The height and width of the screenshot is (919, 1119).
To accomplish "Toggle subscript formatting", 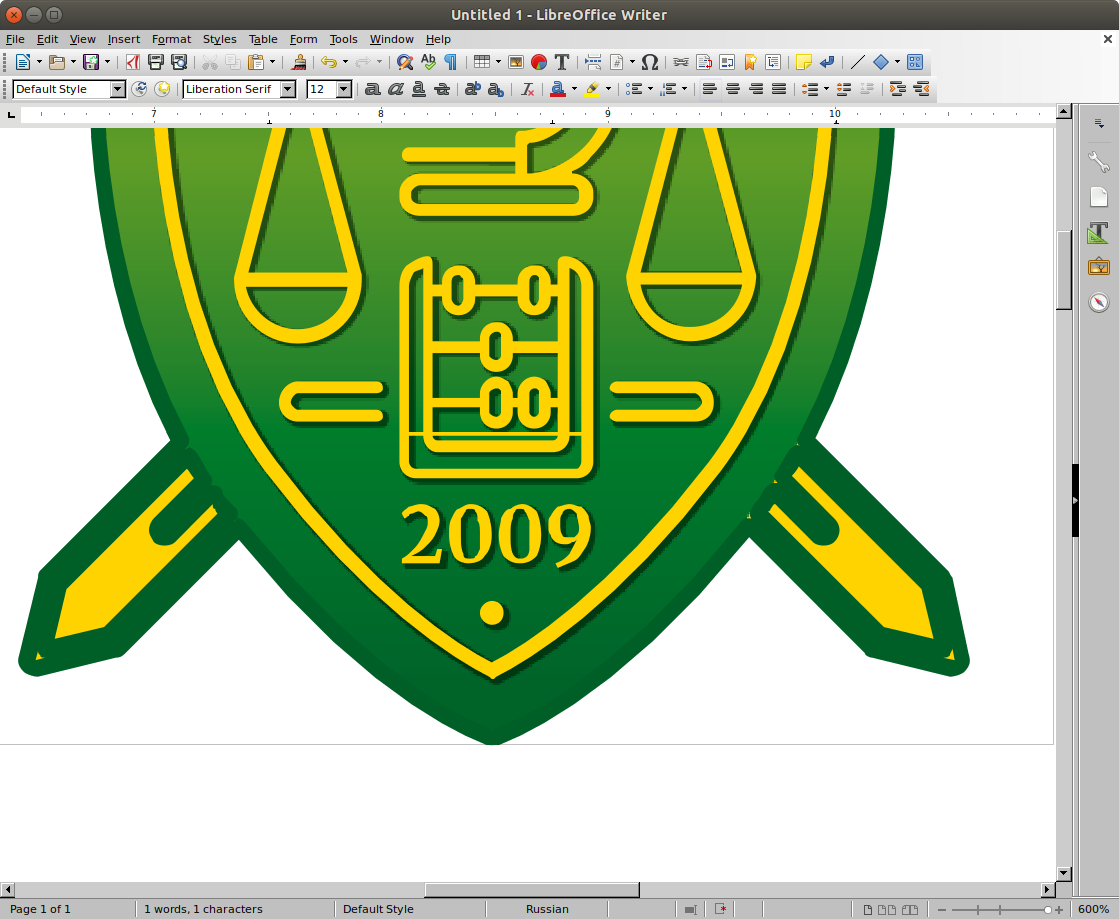I will tap(495, 89).
